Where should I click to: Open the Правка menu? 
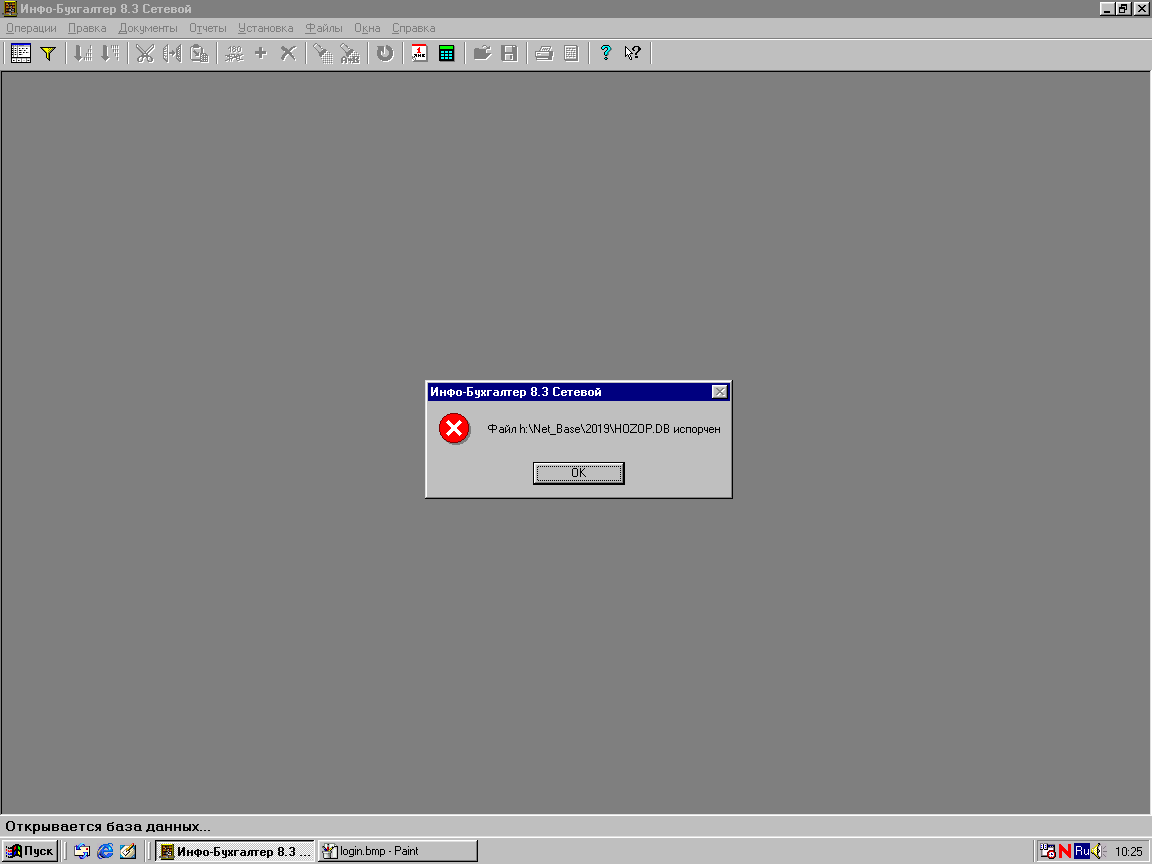coord(87,28)
